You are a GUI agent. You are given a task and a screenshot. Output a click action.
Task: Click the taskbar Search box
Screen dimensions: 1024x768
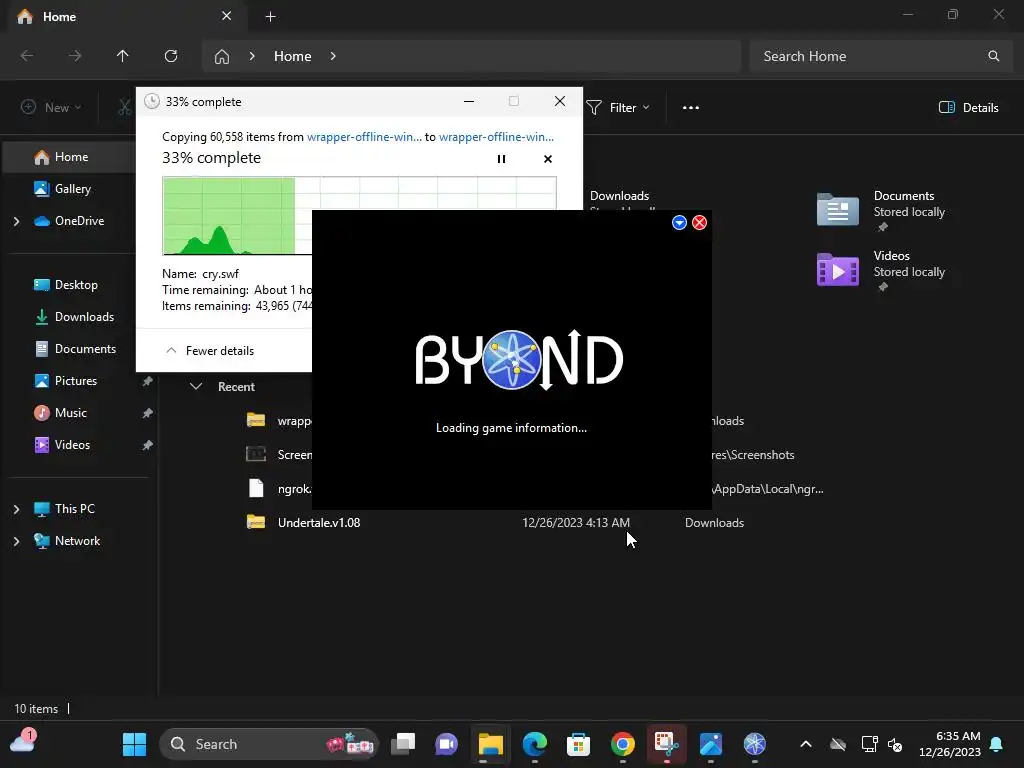pyautogui.click(x=269, y=744)
